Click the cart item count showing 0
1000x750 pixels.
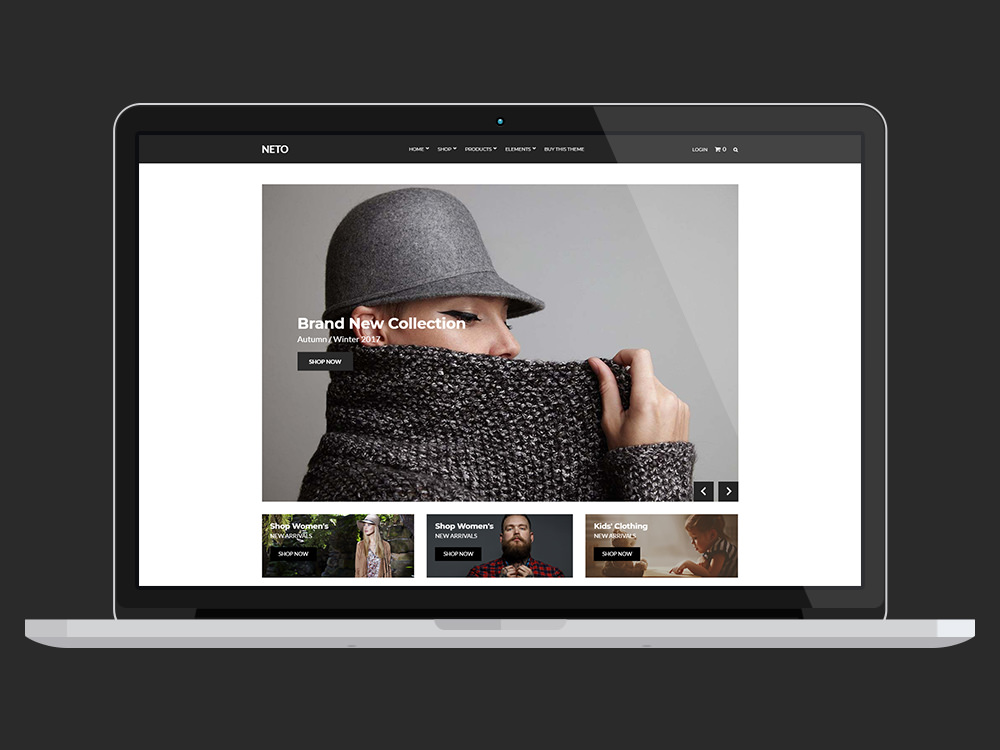pos(724,149)
